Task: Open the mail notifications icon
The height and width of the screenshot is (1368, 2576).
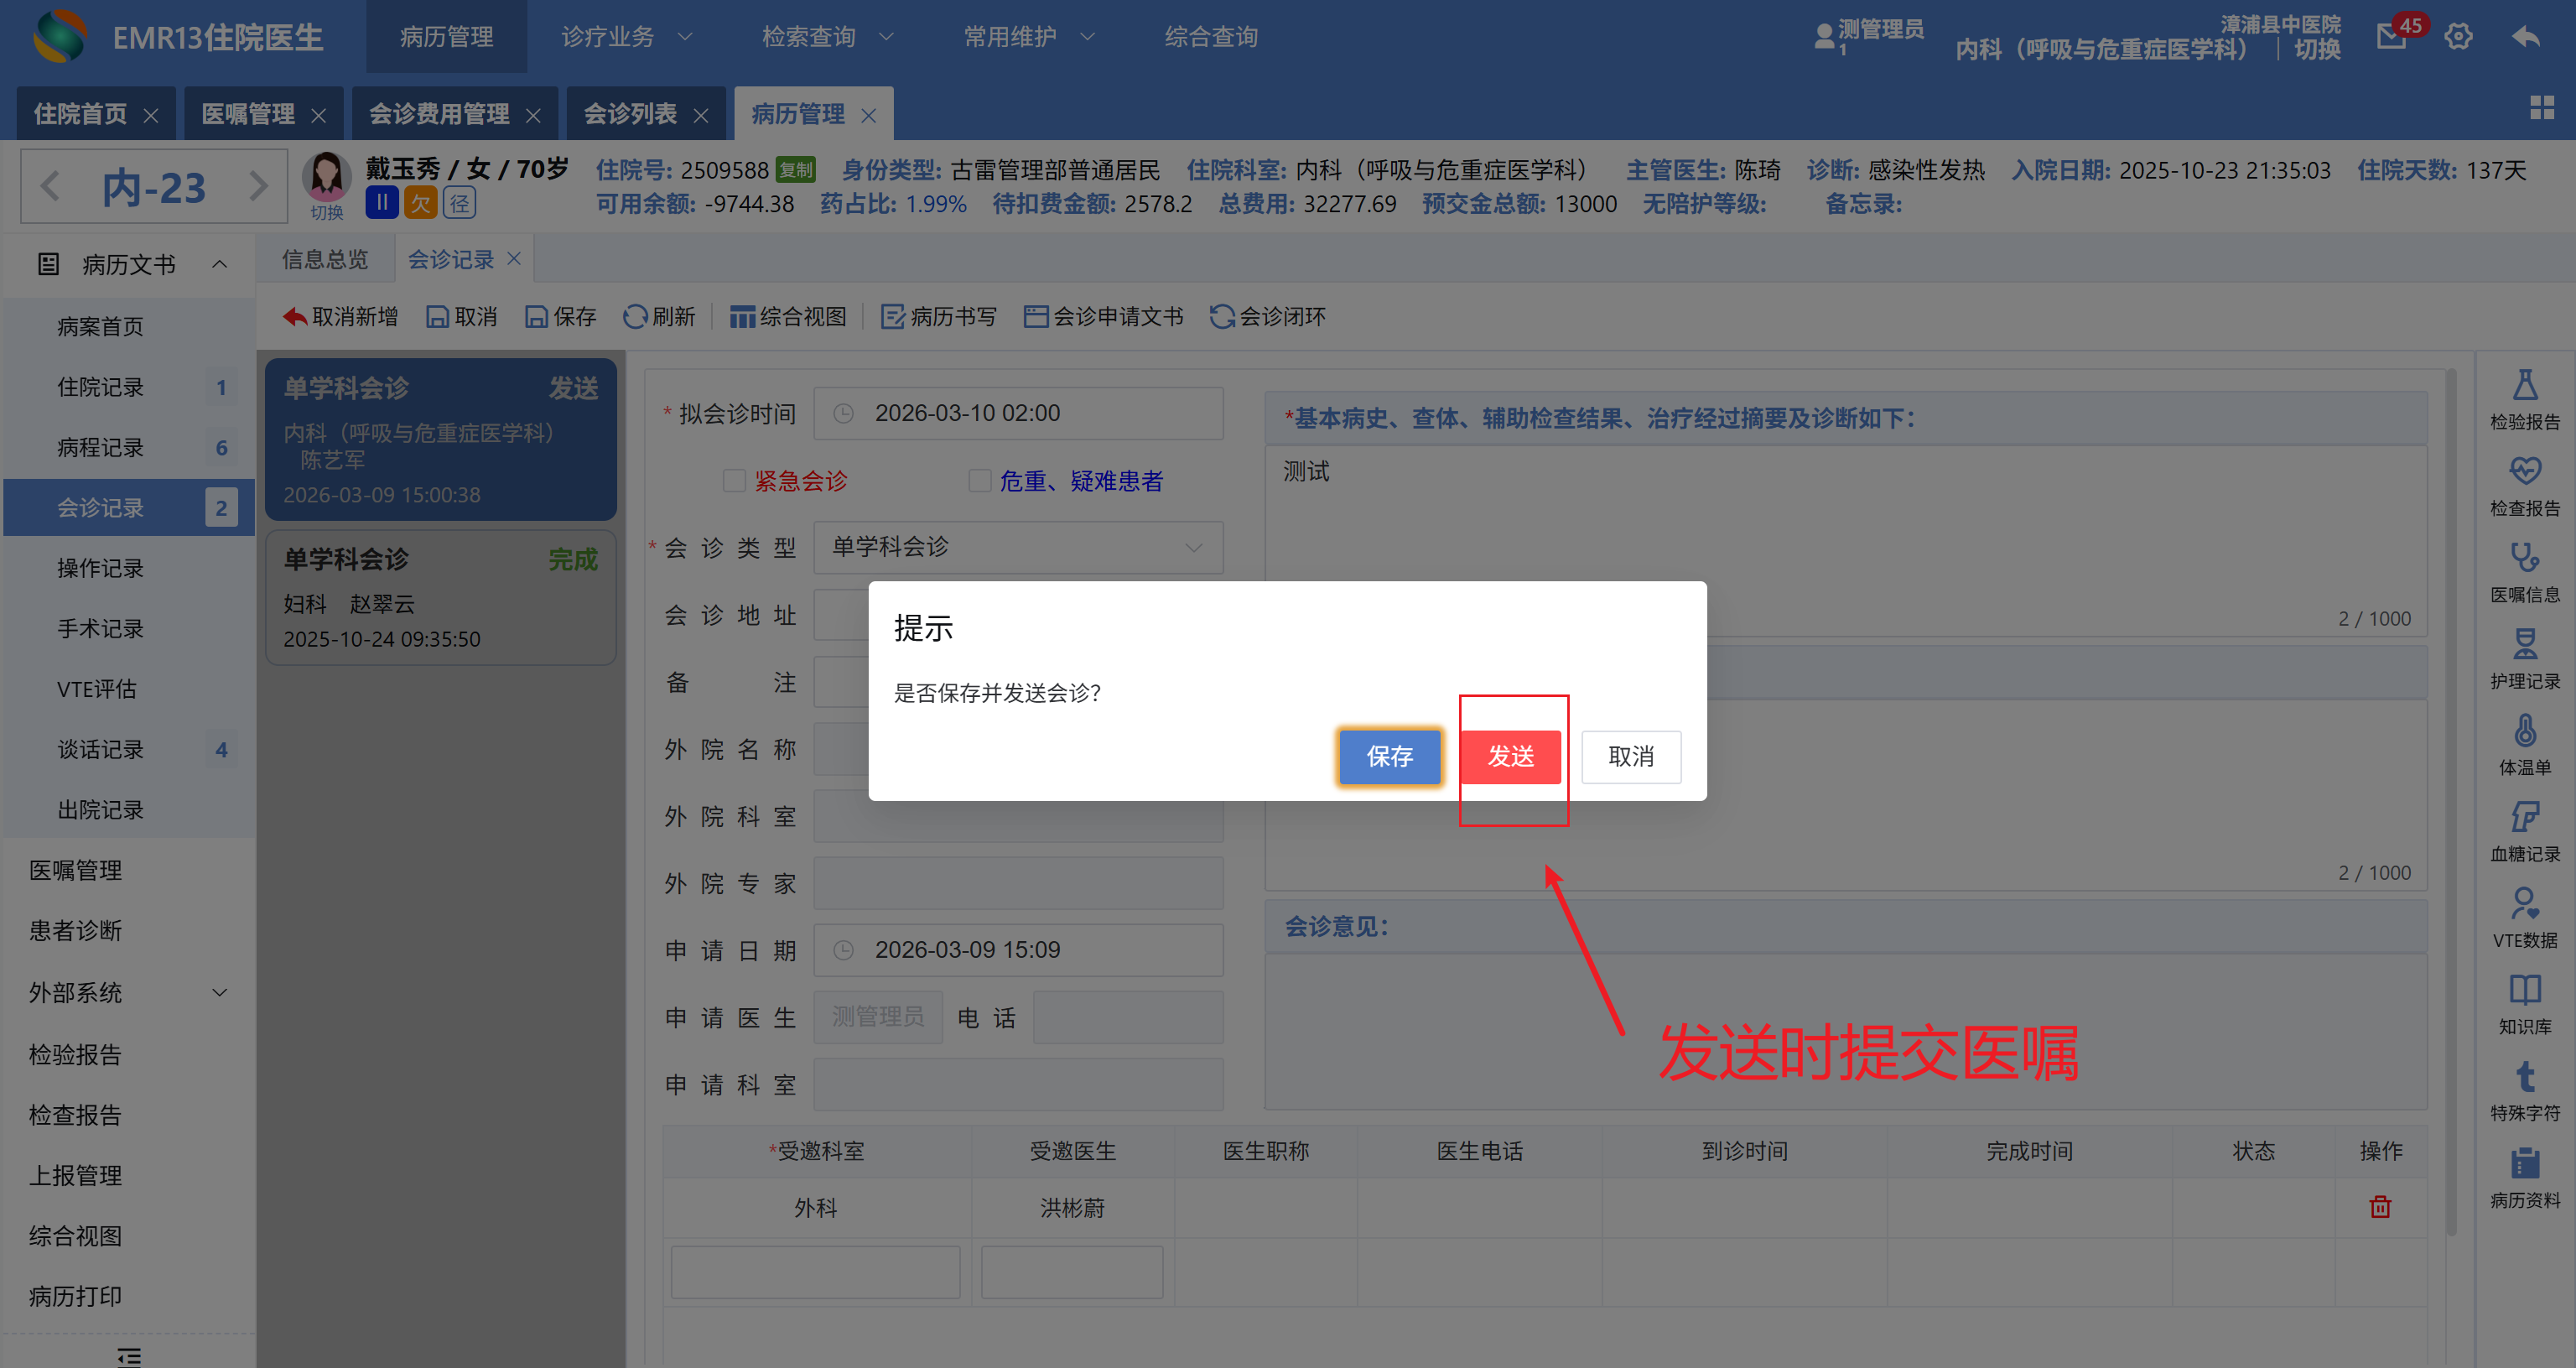Action: (2391, 37)
